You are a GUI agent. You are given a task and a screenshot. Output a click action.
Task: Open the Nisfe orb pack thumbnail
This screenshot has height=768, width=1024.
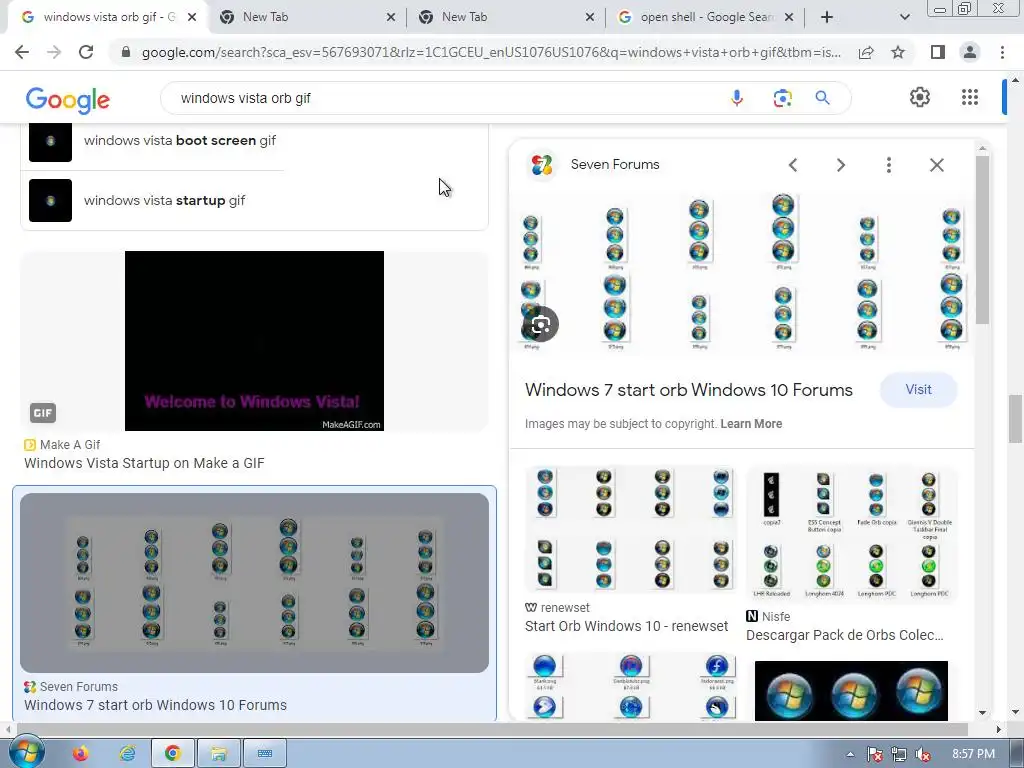pyautogui.click(x=851, y=534)
